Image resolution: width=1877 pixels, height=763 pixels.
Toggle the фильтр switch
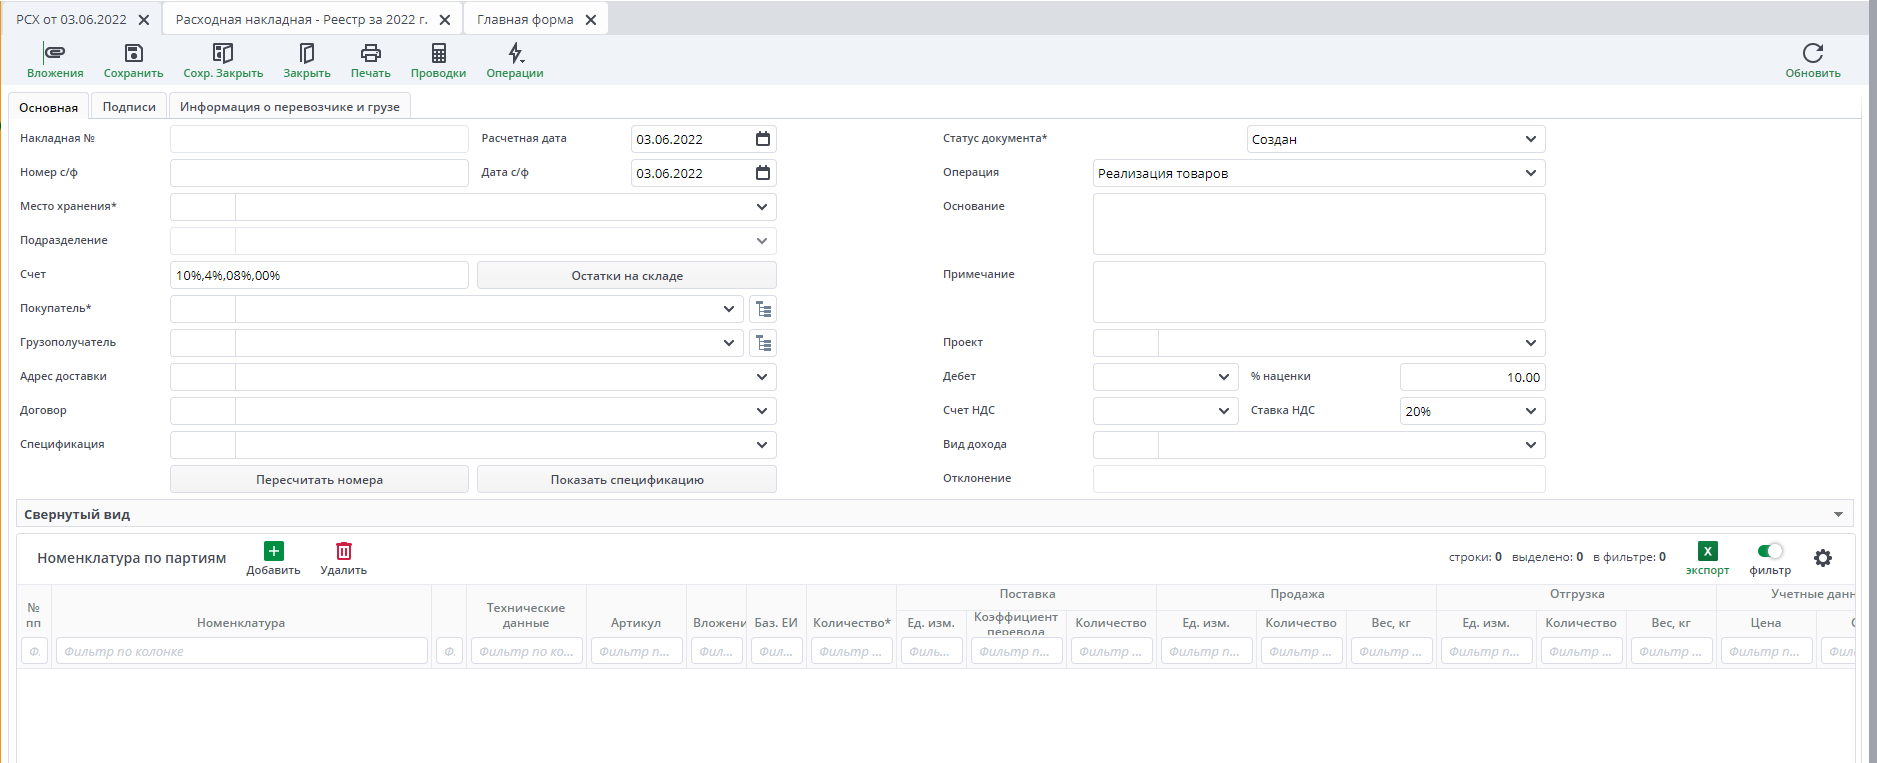click(1769, 551)
